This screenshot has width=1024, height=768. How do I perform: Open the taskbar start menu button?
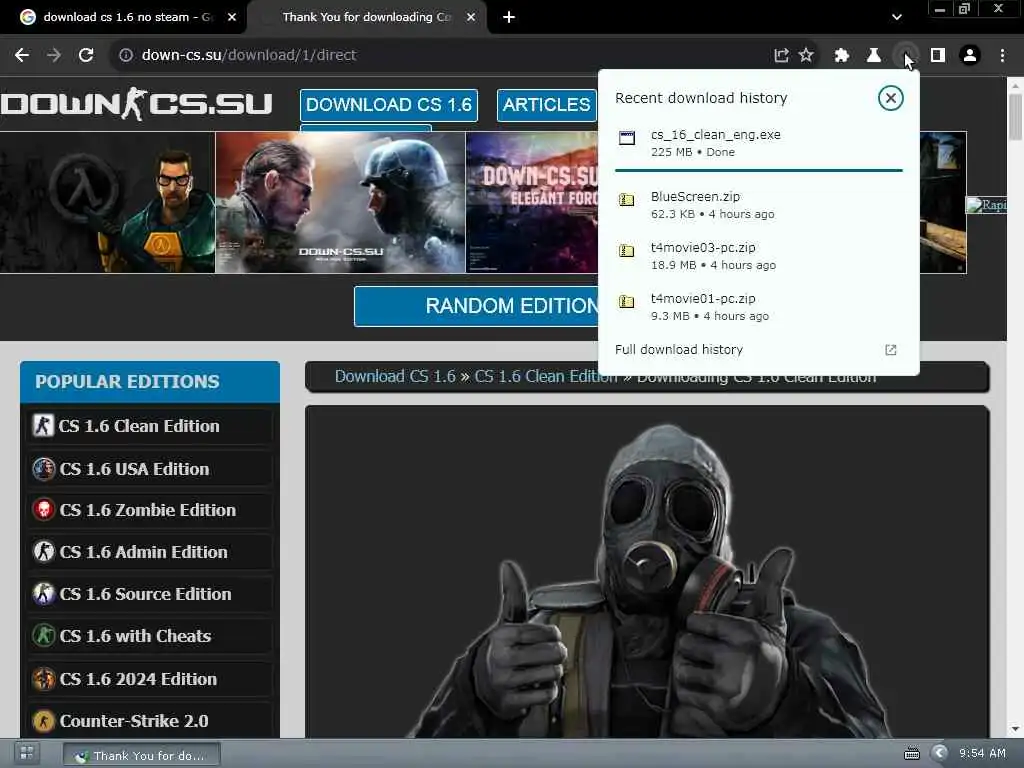click(x=27, y=754)
